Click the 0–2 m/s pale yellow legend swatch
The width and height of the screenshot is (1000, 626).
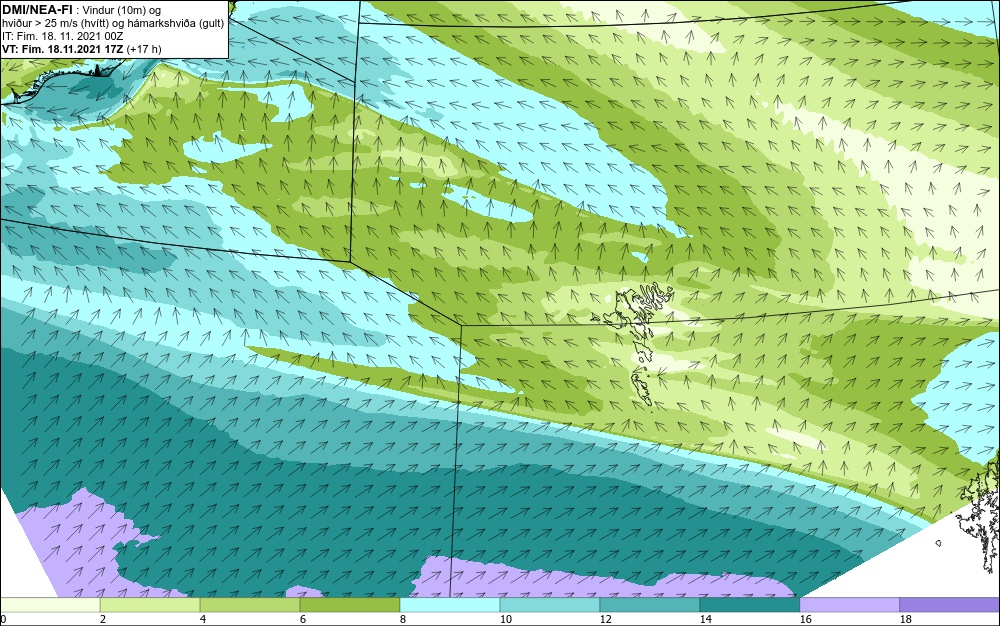click(50, 605)
